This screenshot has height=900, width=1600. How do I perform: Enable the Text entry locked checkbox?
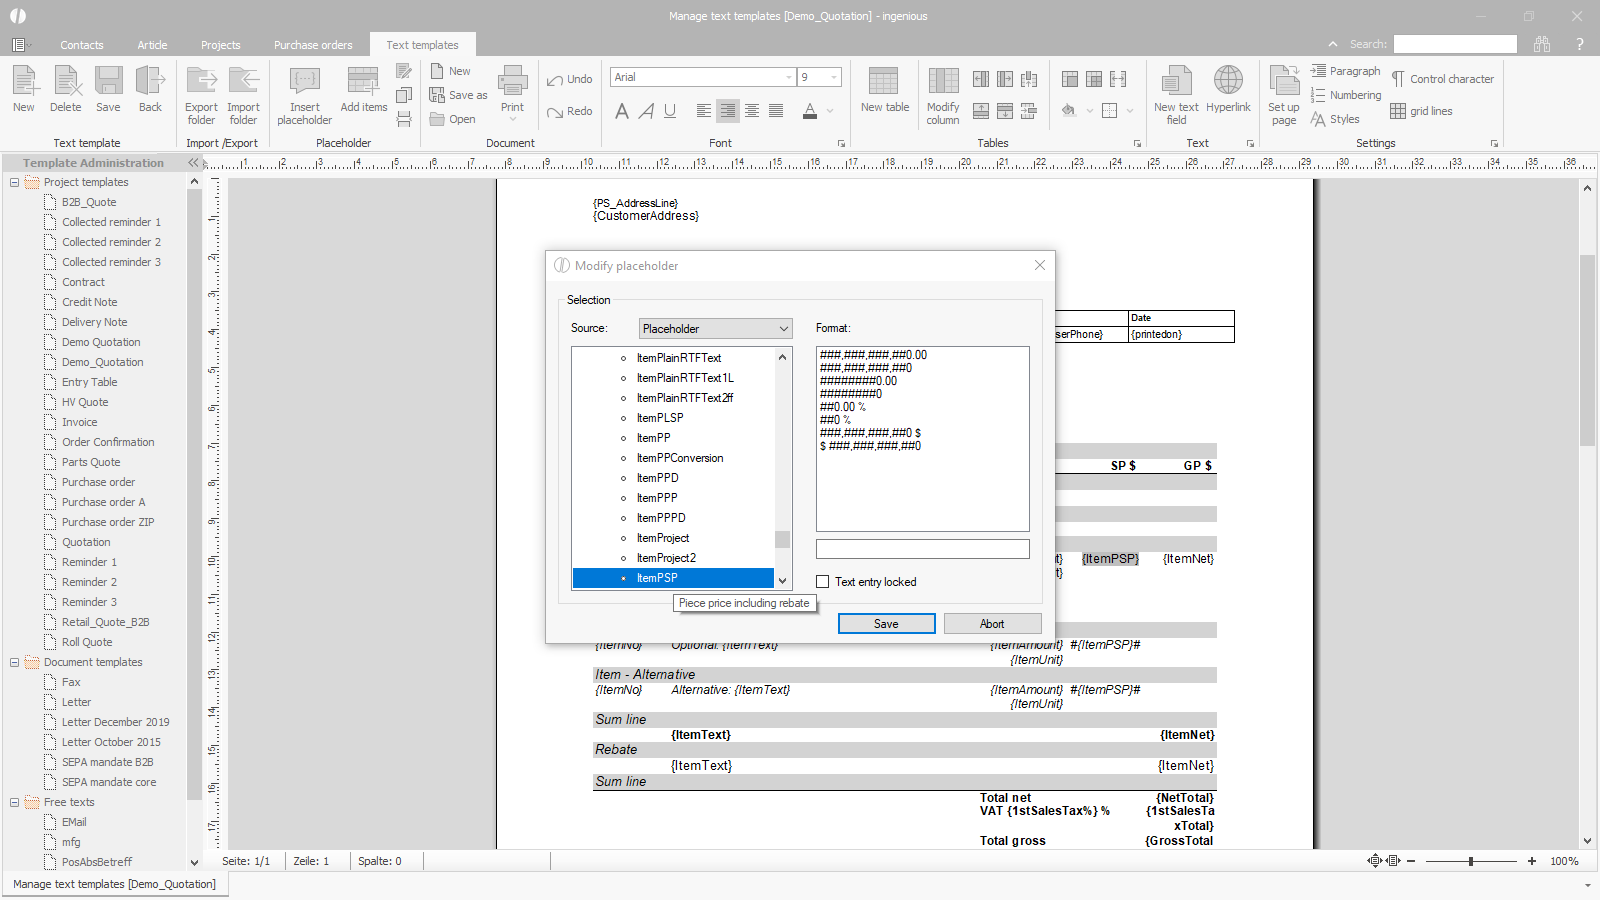coord(823,582)
